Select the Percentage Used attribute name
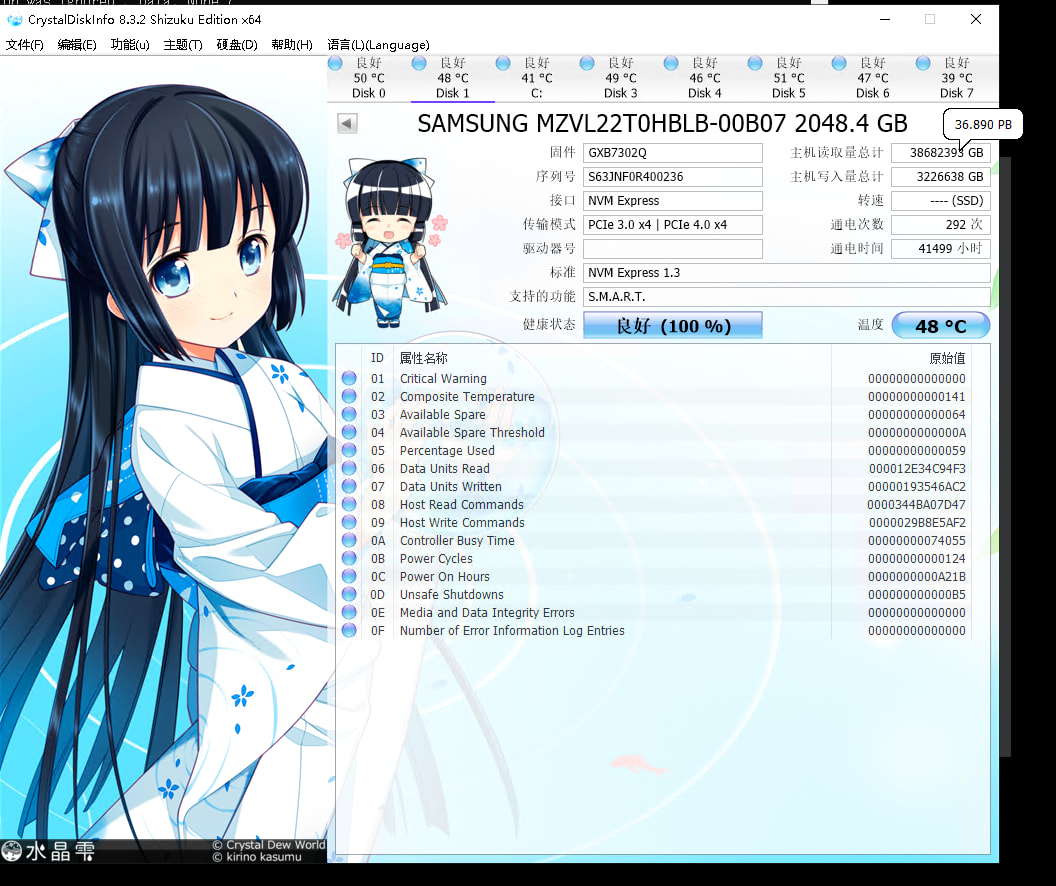1056x886 pixels. tap(447, 450)
